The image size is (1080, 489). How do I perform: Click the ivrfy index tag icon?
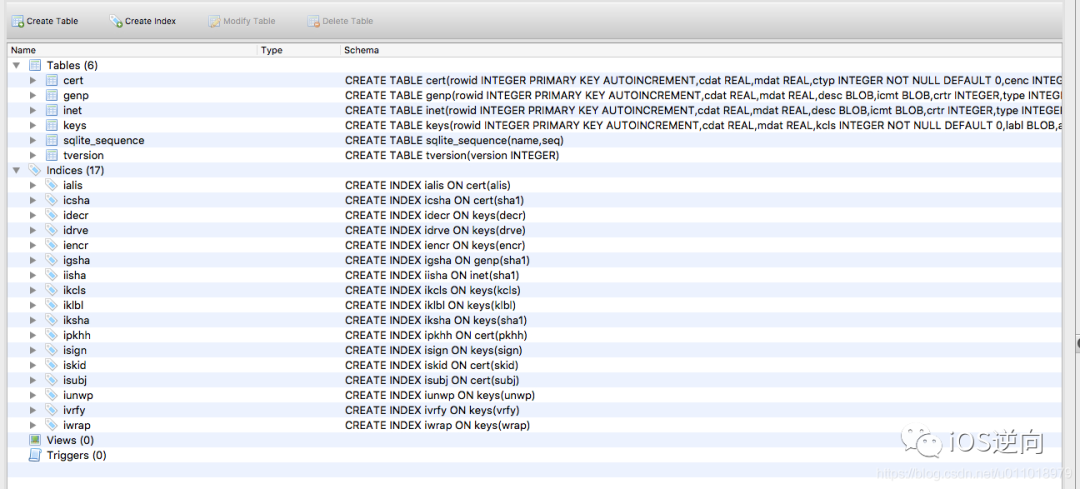pos(52,410)
